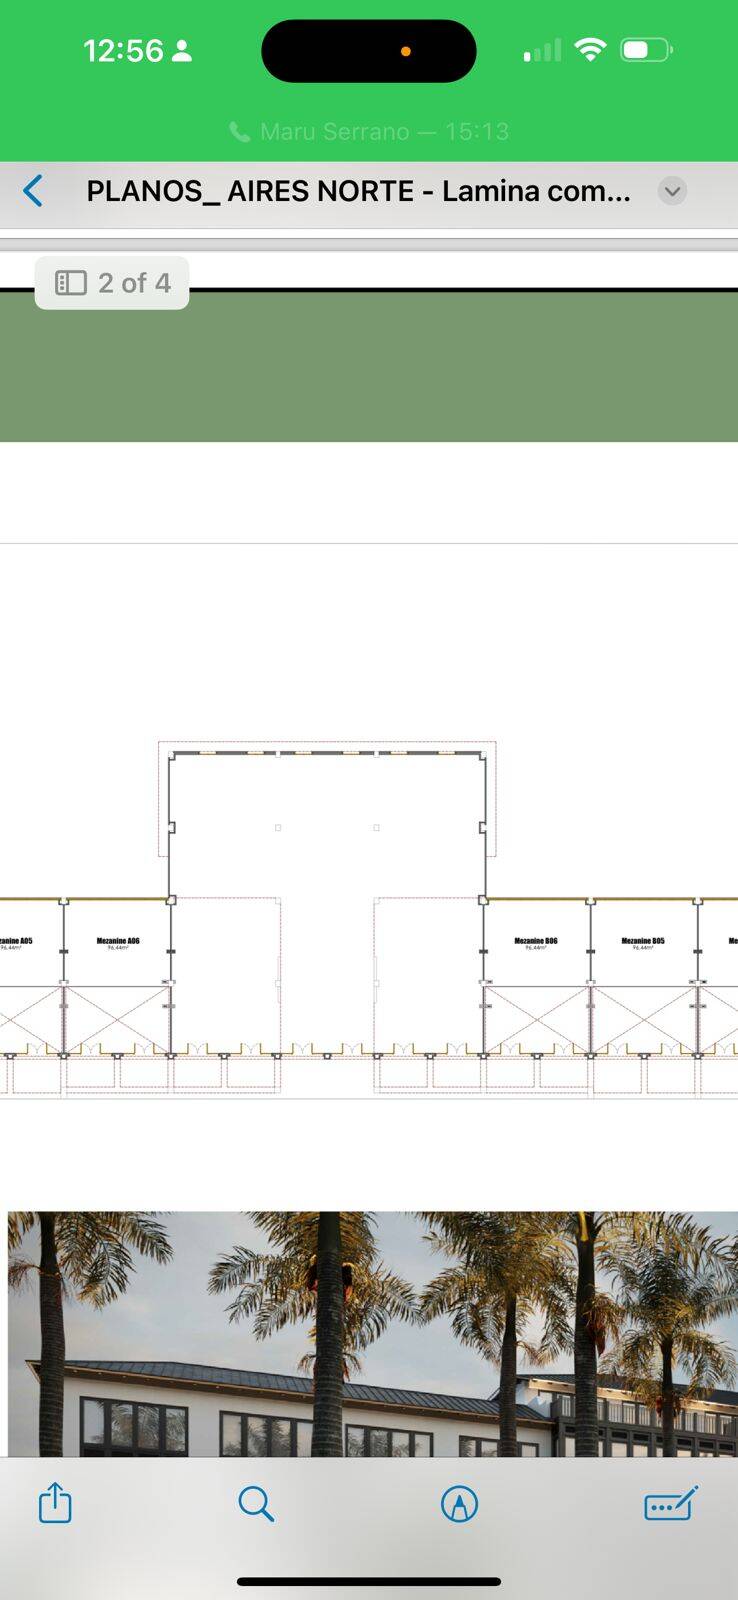The image size is (738, 1600).
Task: Tap the Mezanine A05 label on plan
Action: click(x=16, y=942)
